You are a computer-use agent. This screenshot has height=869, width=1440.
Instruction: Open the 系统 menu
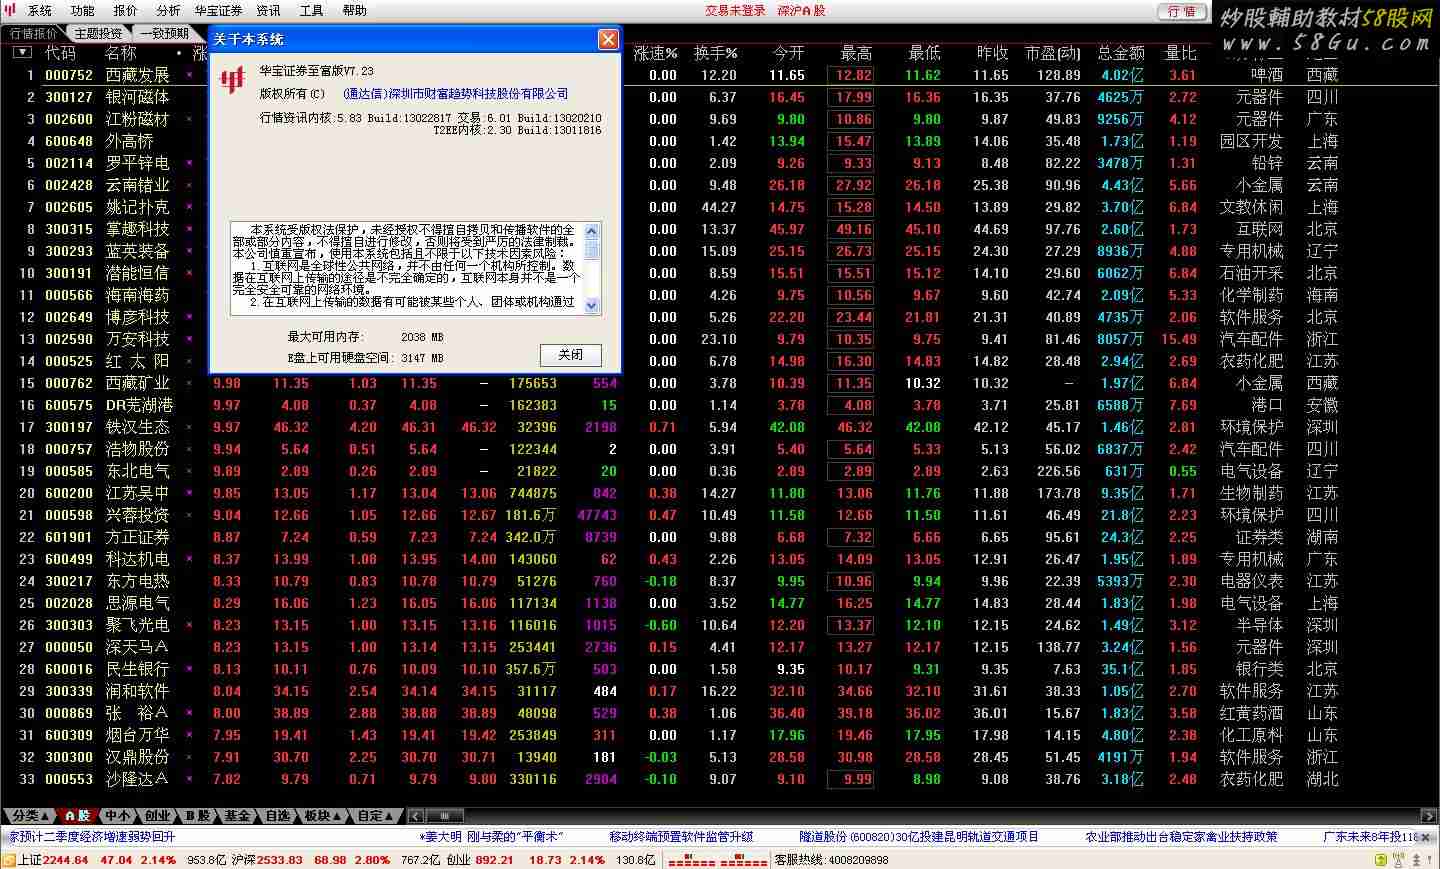pyautogui.click(x=40, y=10)
